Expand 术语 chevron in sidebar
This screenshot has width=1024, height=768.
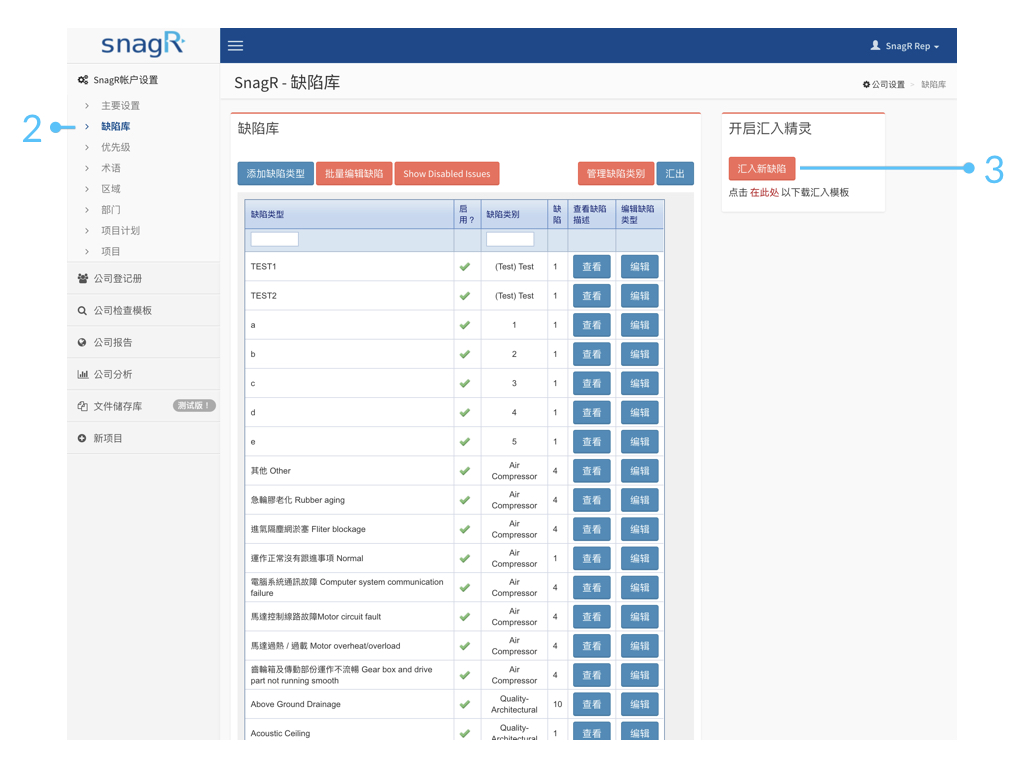[87, 168]
